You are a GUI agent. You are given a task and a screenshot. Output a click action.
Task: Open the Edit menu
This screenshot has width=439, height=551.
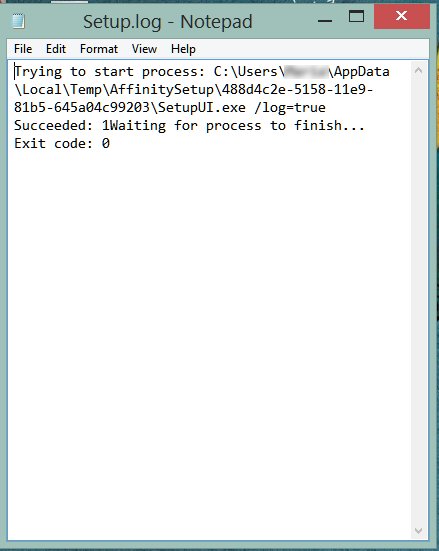[x=56, y=49]
